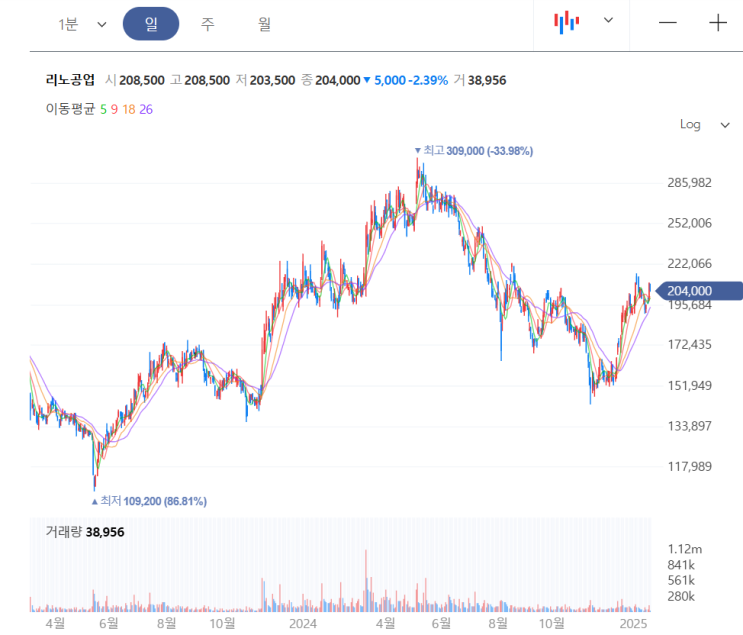Toggle the green 5 moving average

(x=103, y=108)
